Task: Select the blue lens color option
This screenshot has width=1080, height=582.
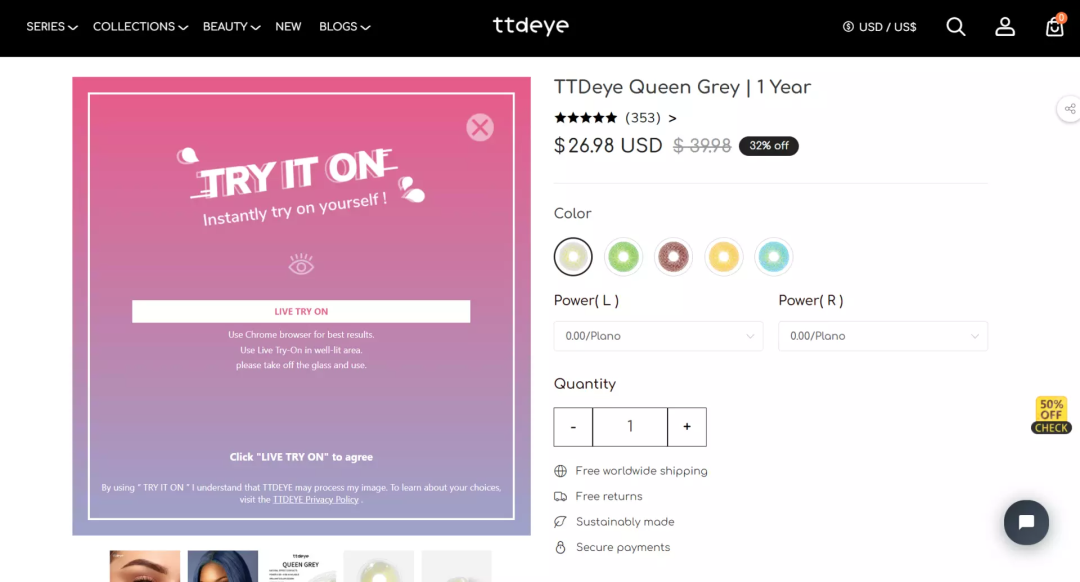Action: [773, 257]
